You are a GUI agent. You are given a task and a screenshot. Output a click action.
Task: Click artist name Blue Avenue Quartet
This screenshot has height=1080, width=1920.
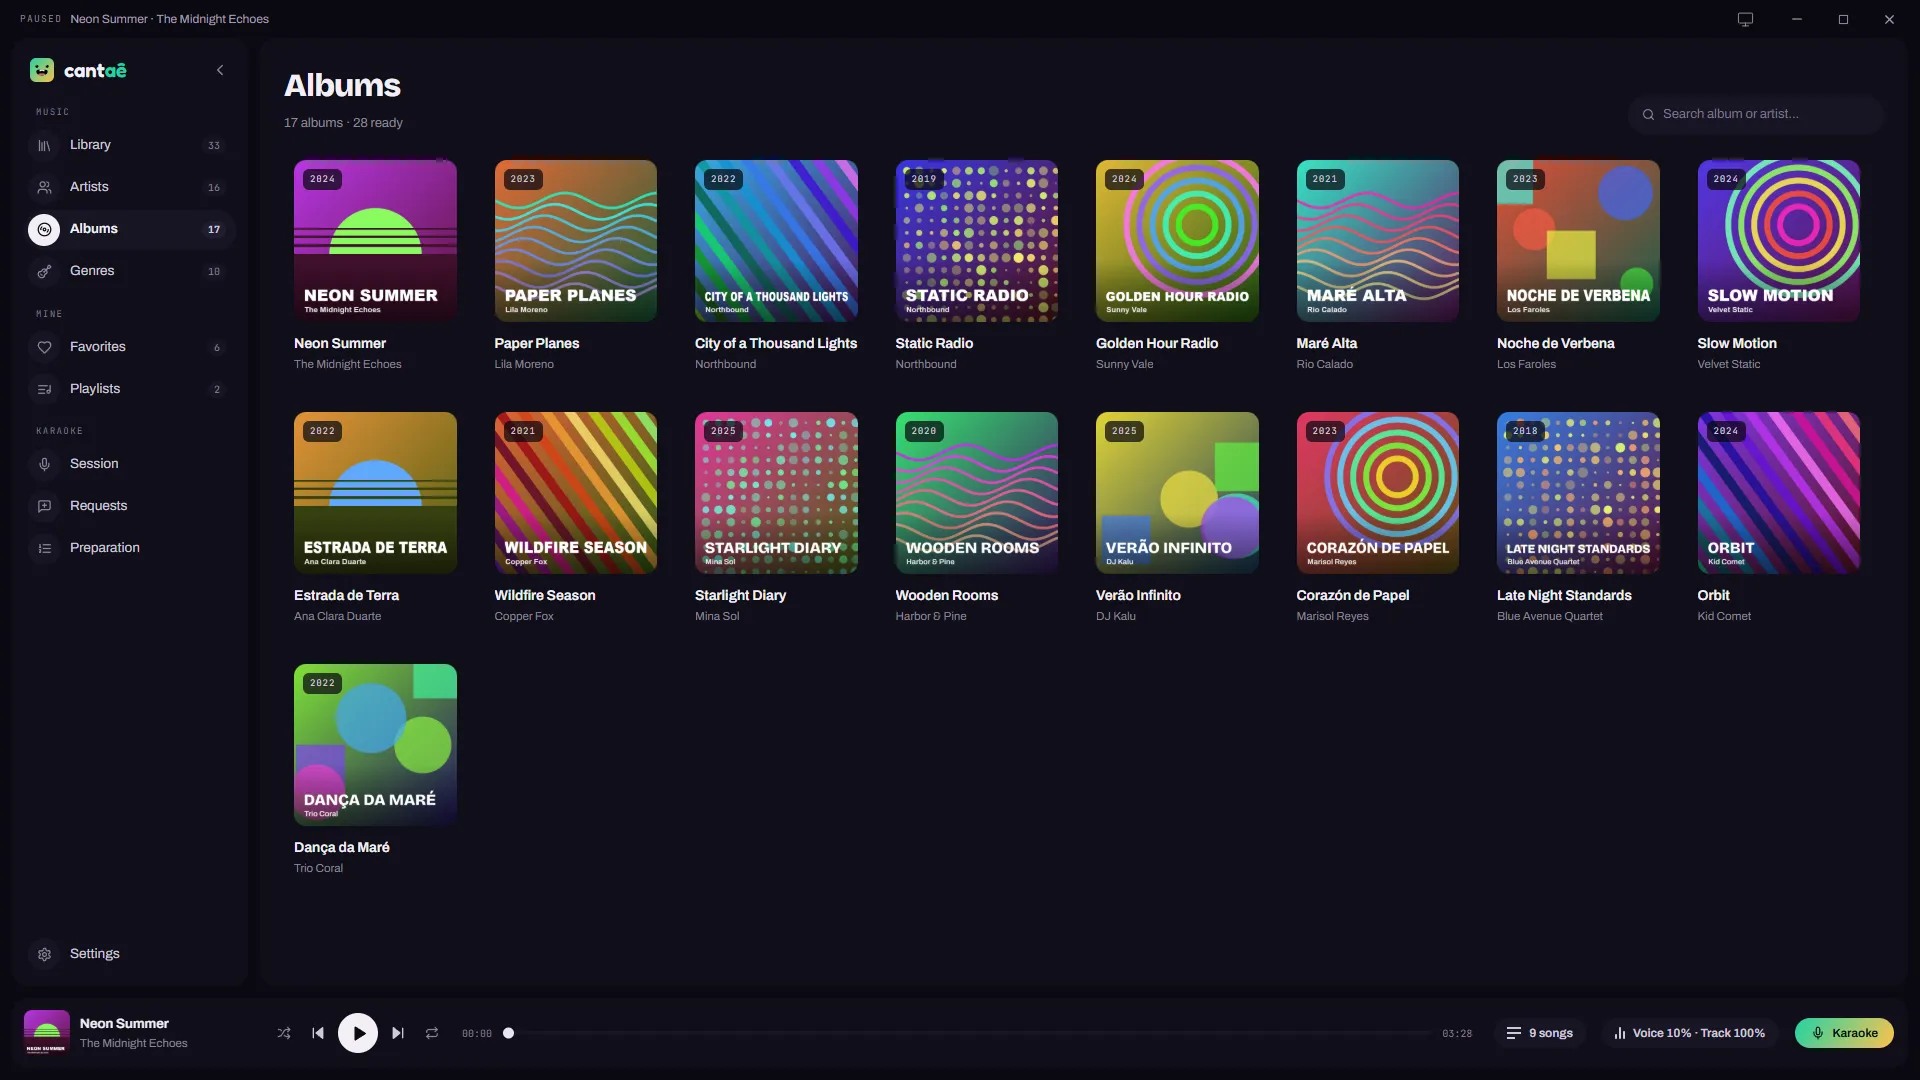click(1549, 616)
